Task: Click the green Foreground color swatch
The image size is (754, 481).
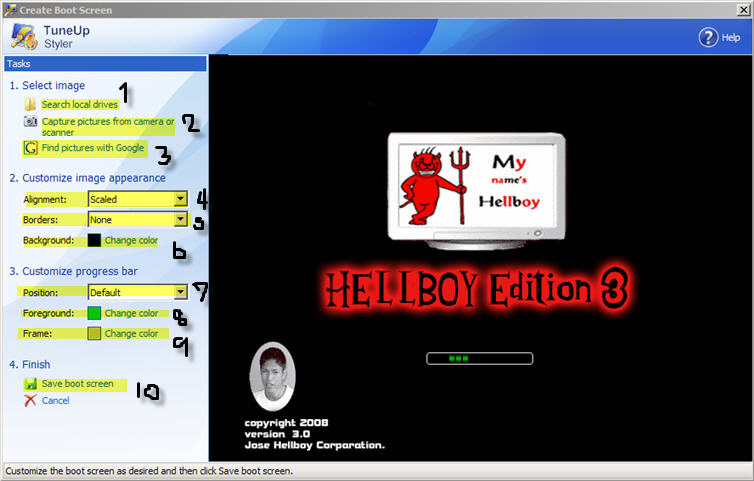Action: 94,313
